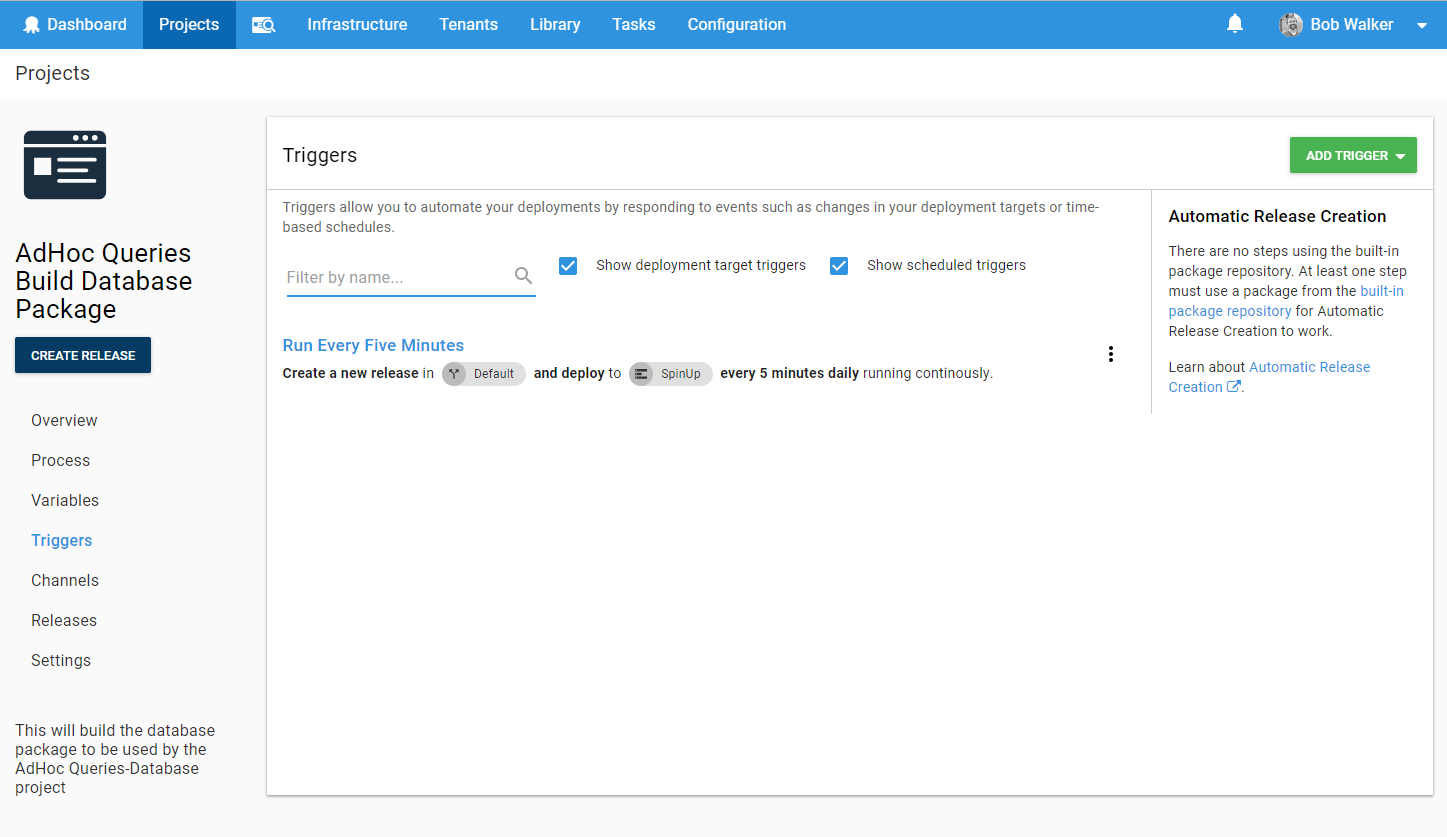Viewport: 1447px width, 837px height.
Task: Click the SpinUp environment chip
Action: [x=670, y=374]
